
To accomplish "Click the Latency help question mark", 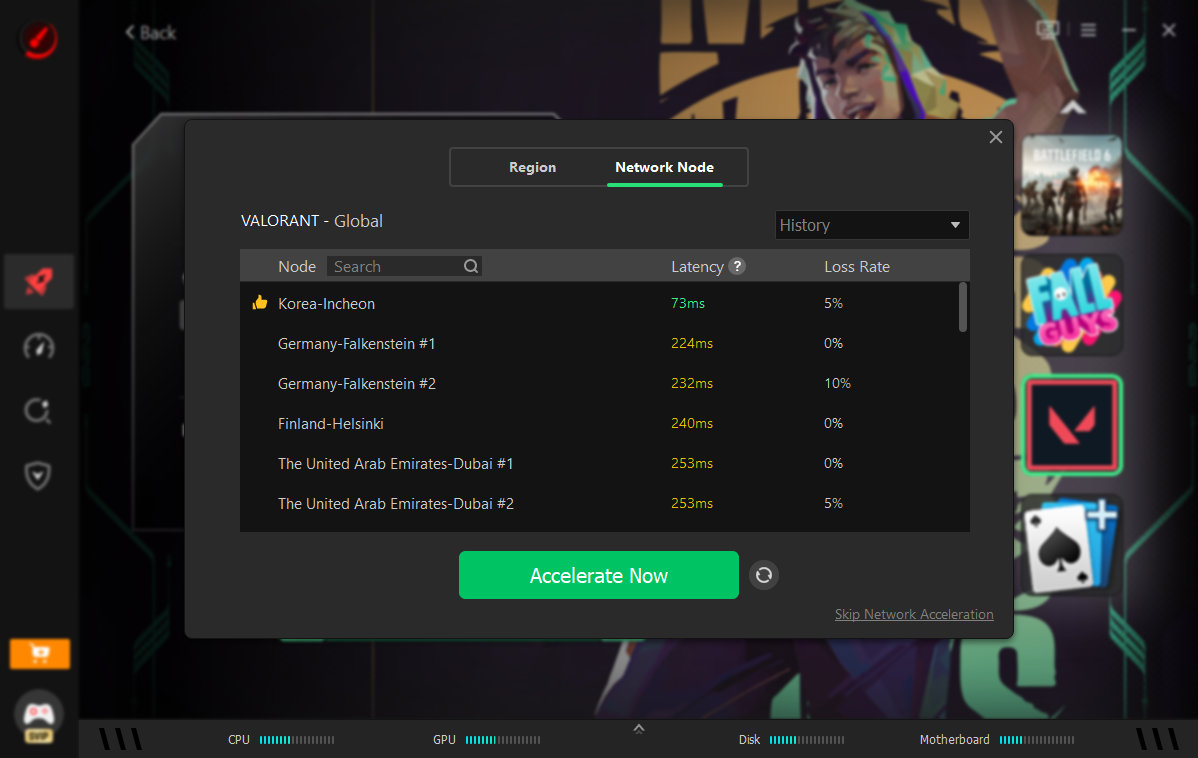I will point(737,266).
